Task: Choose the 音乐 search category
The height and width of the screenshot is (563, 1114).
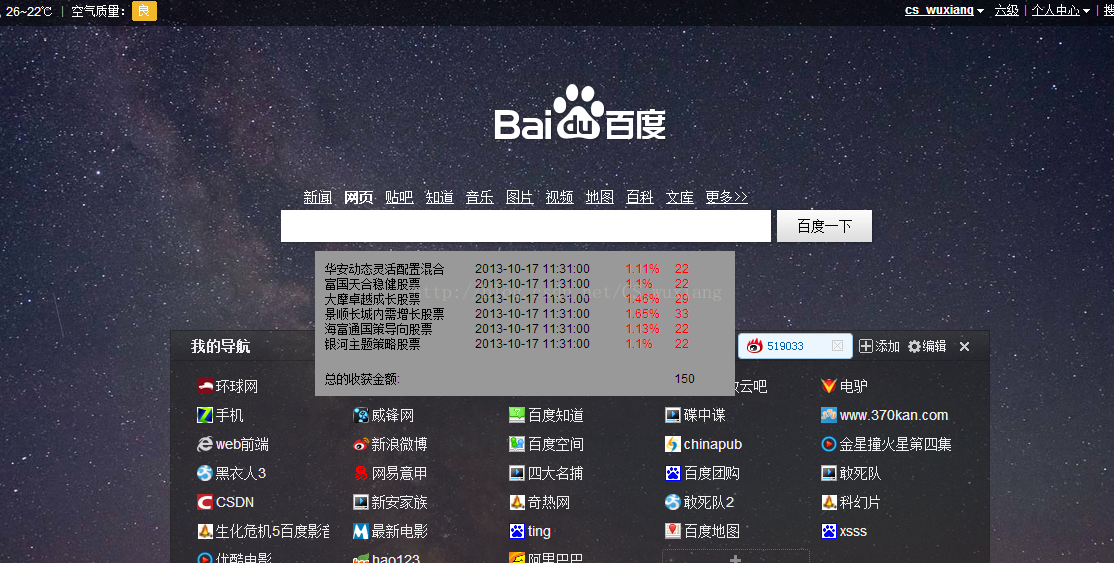Action: point(480,198)
